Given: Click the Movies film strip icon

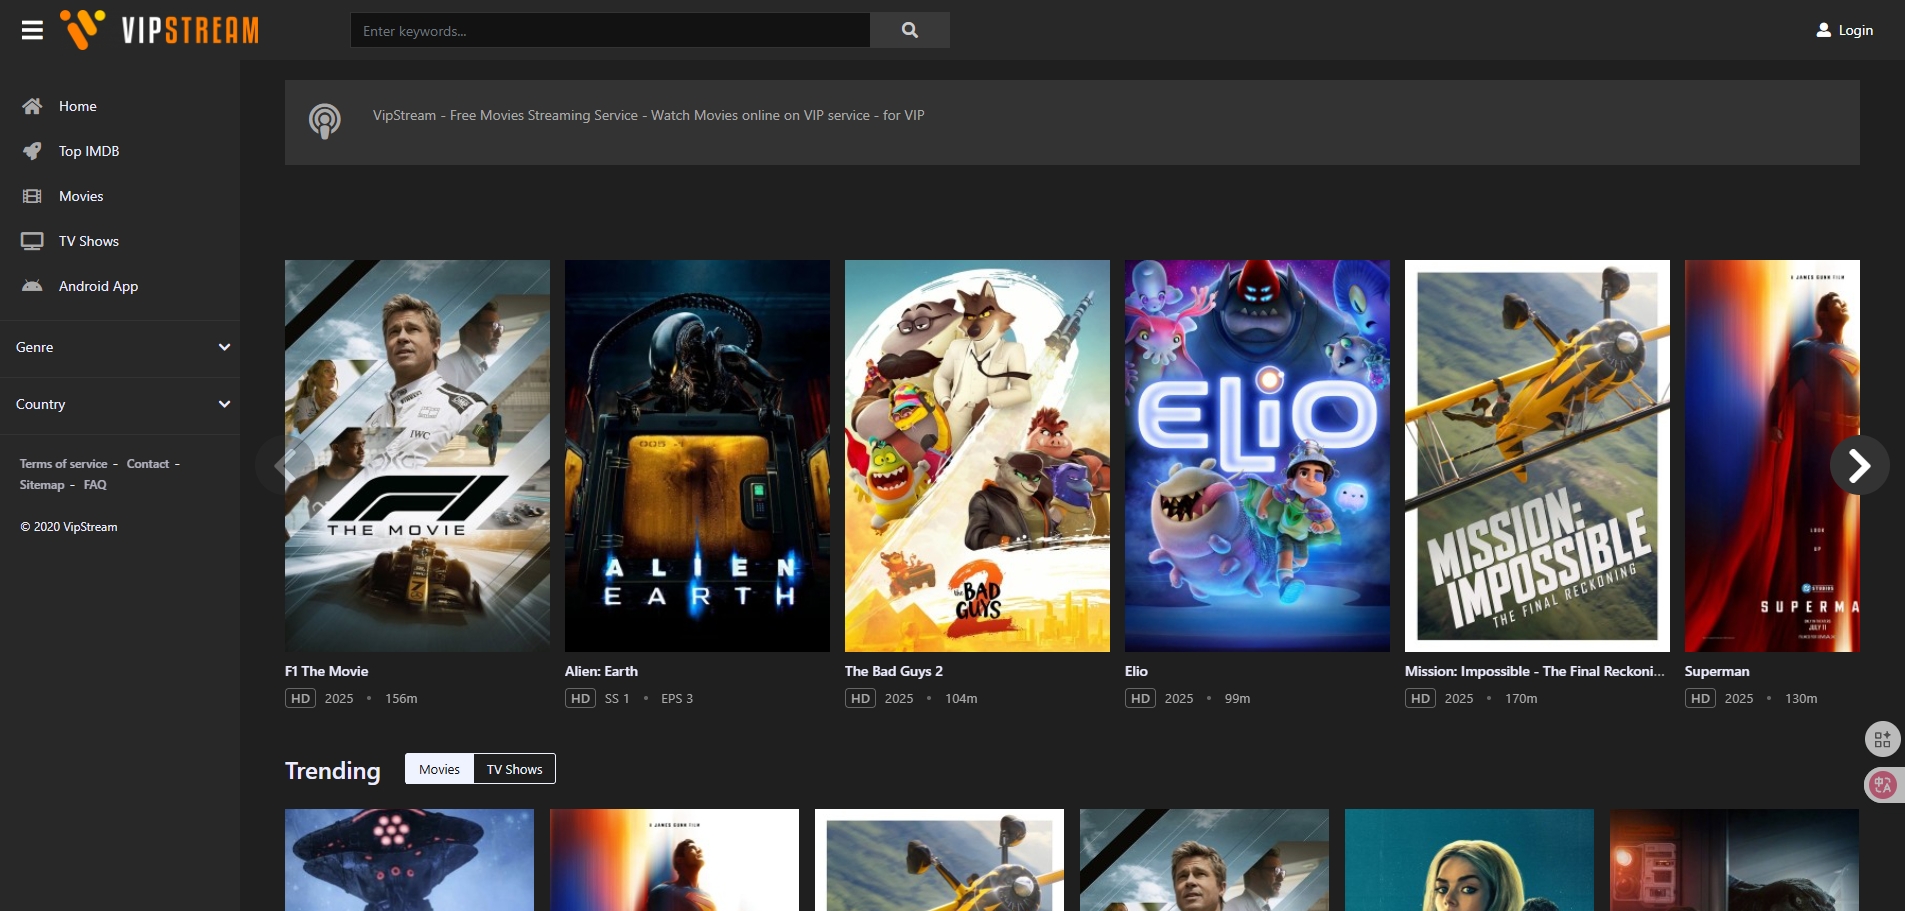Looking at the screenshot, I should [33, 196].
